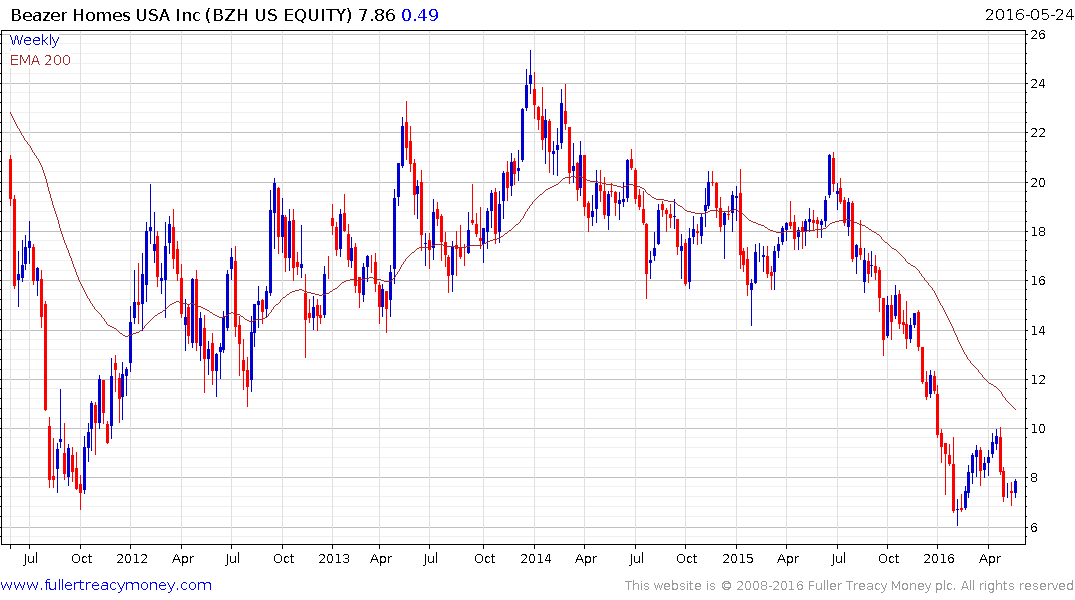1075x600 pixels.
Task: Click the '26' price axis label
Action: pyautogui.click(x=1038, y=34)
